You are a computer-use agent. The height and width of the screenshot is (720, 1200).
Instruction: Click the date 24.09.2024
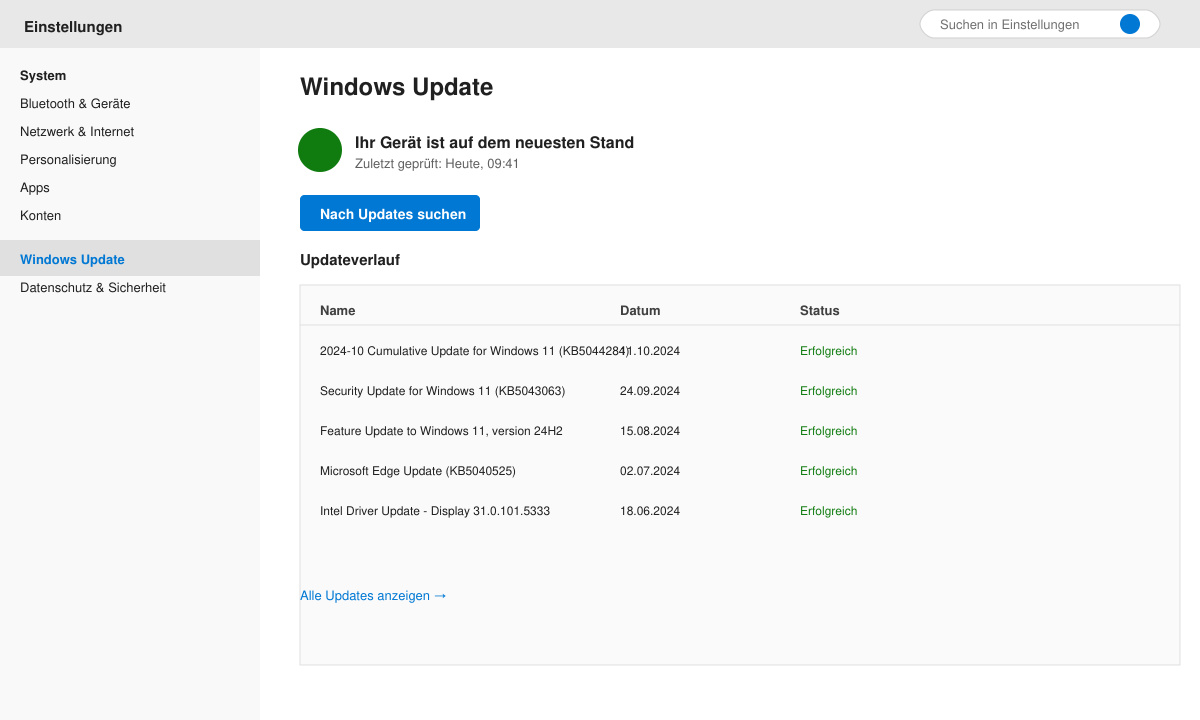(x=650, y=391)
